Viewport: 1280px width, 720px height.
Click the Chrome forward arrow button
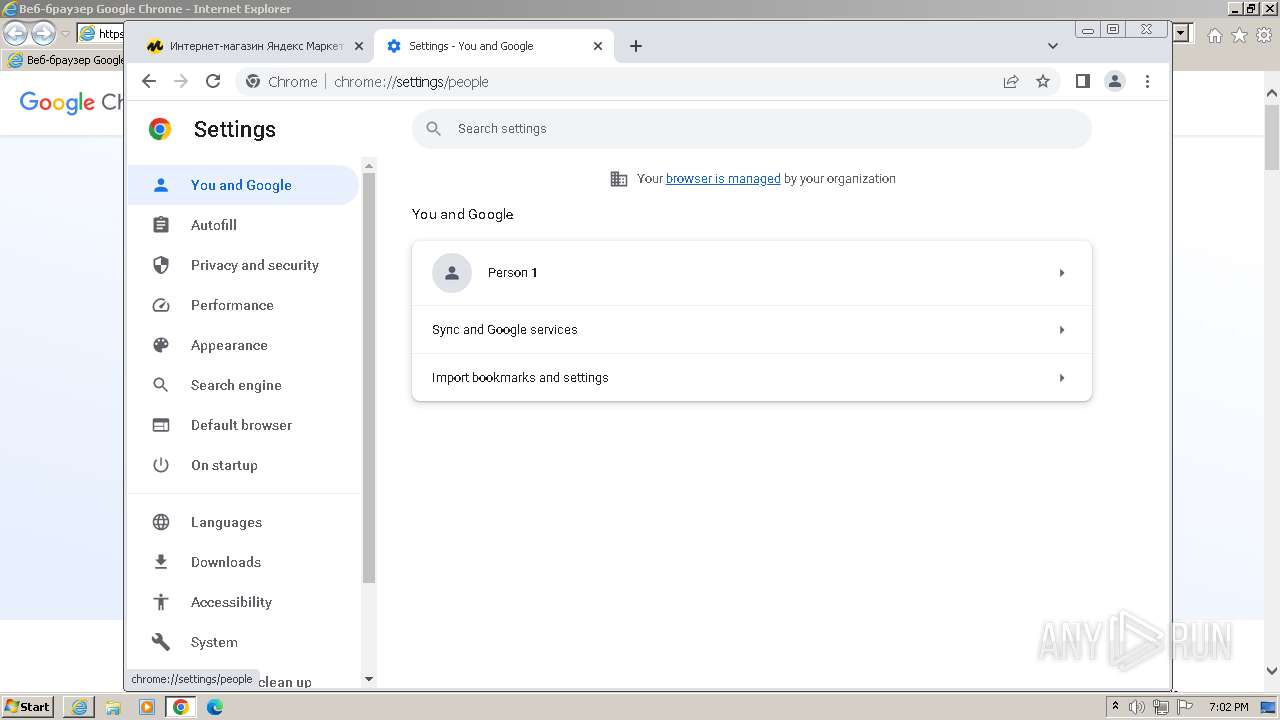point(181,82)
